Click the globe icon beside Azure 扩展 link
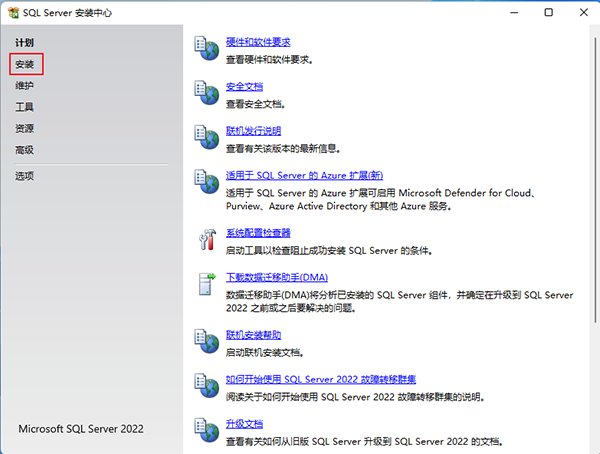 [x=207, y=181]
